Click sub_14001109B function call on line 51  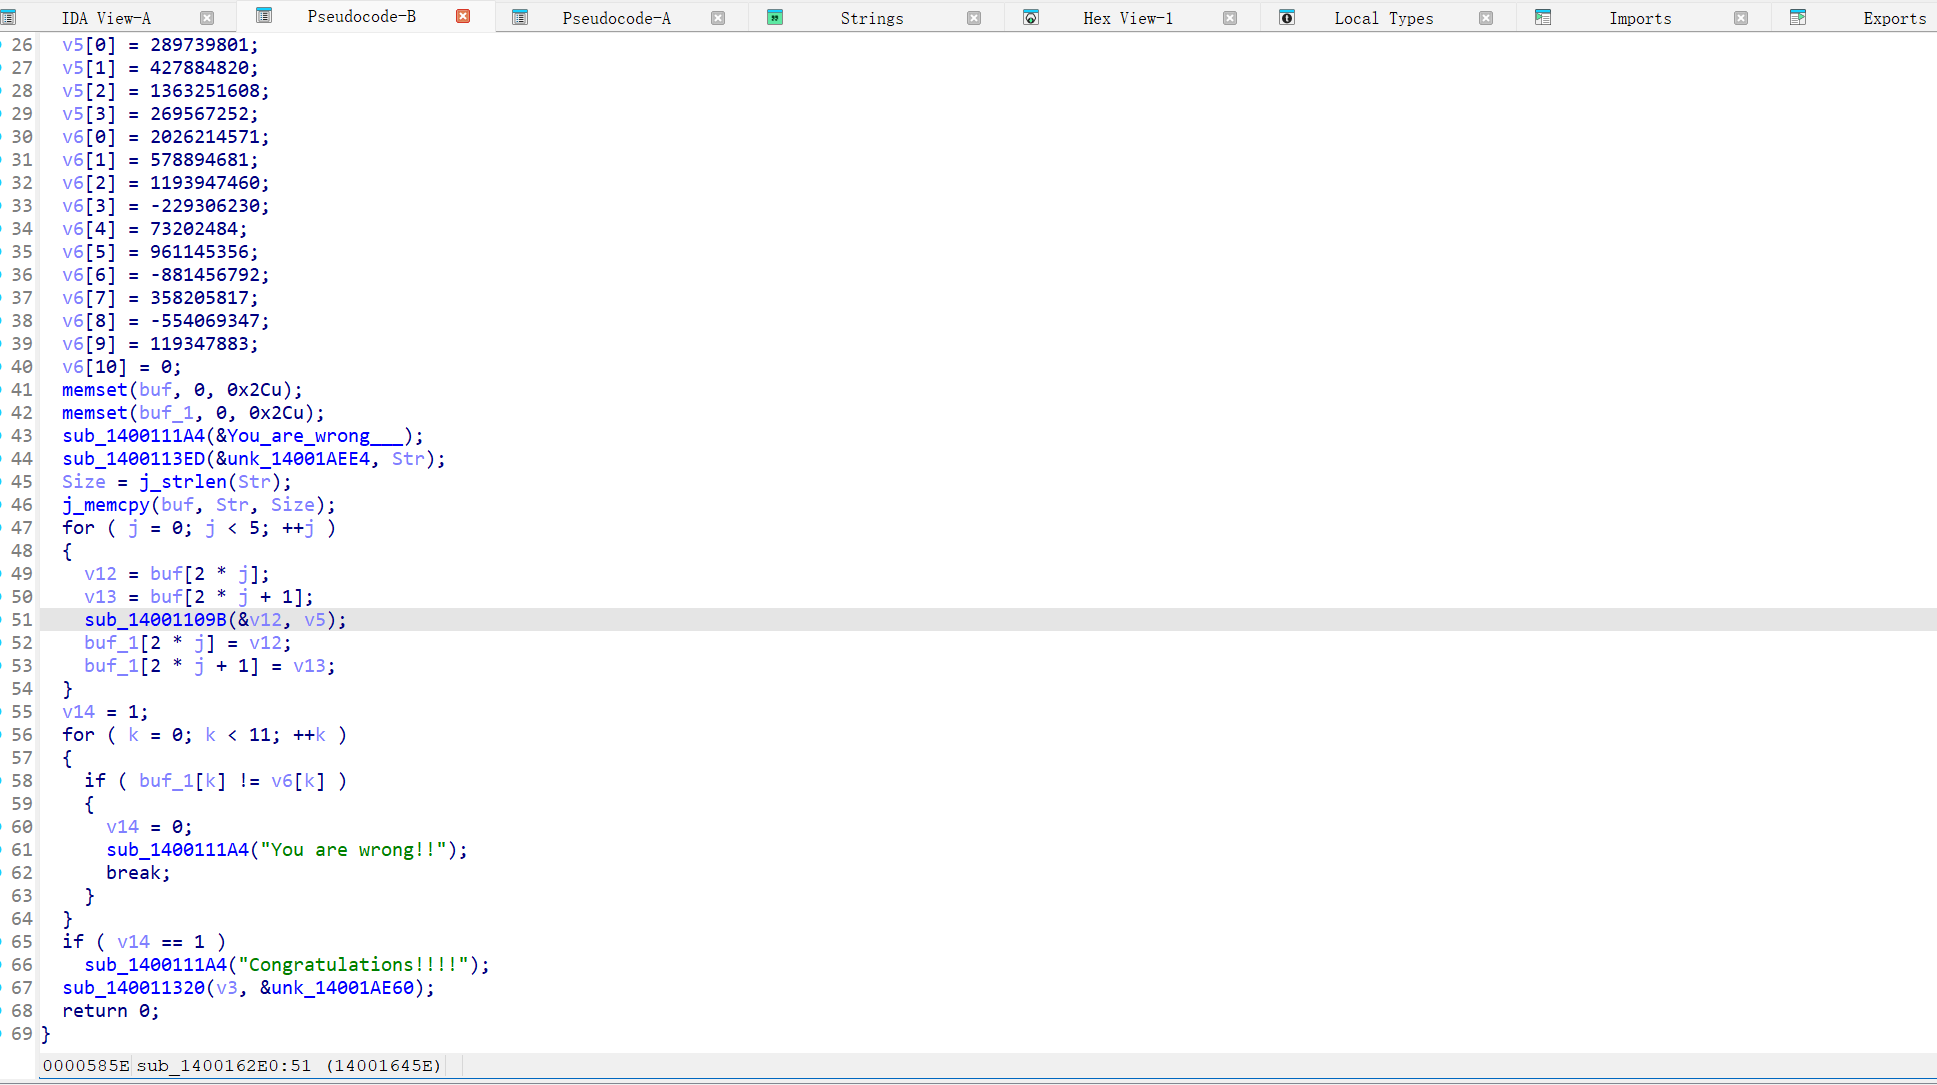pos(155,620)
